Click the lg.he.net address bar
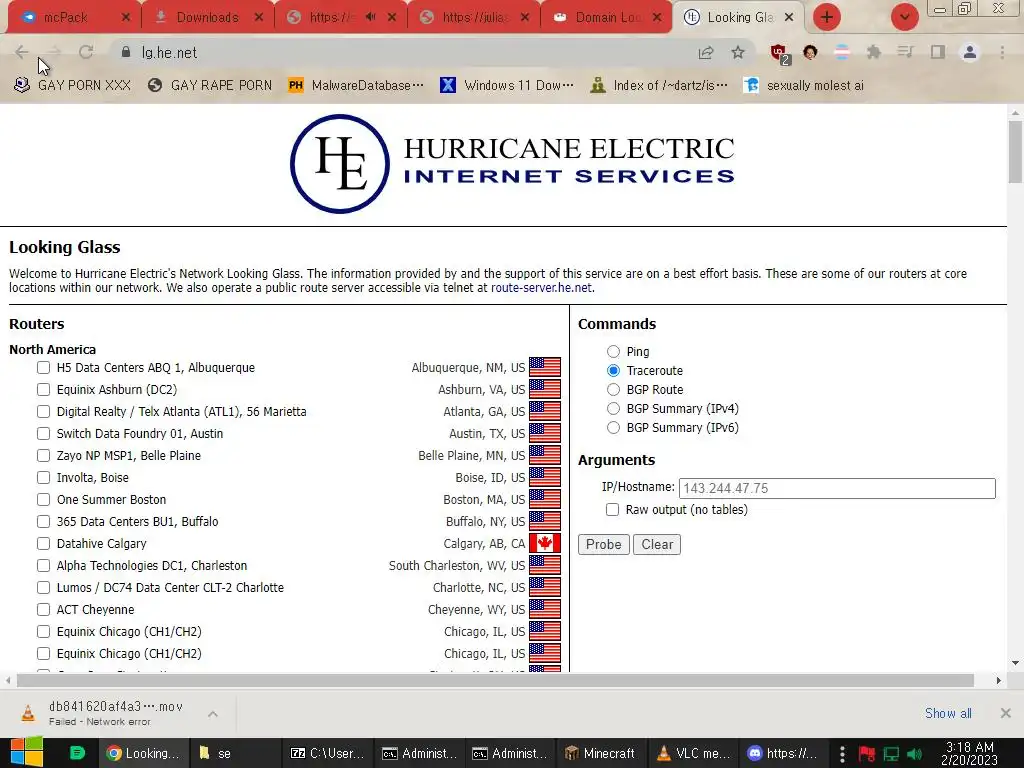The image size is (1024, 768). (405, 53)
